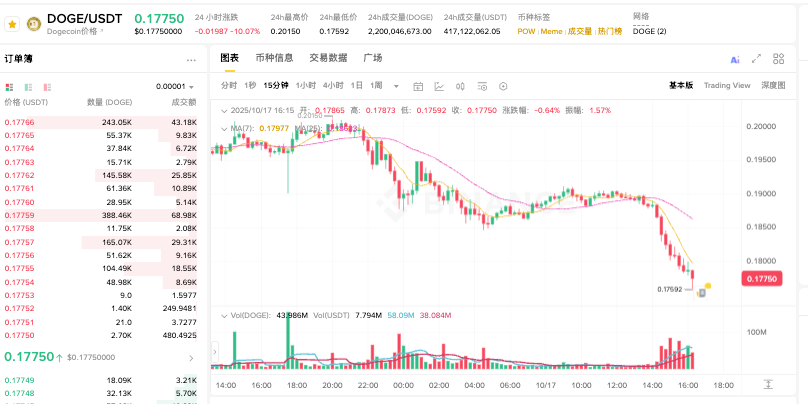Select the 0.17748 bid price row

point(100,394)
